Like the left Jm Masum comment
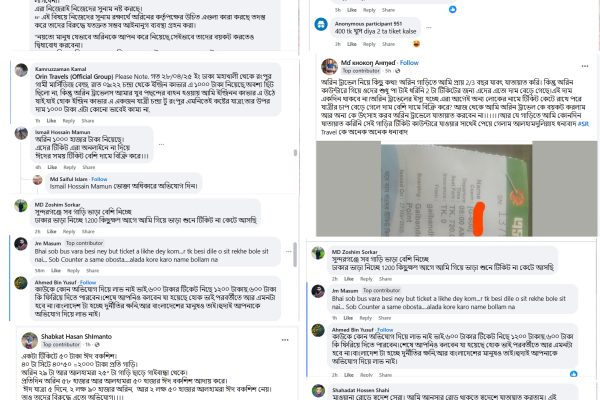The image size is (600, 400). click(x=56, y=271)
